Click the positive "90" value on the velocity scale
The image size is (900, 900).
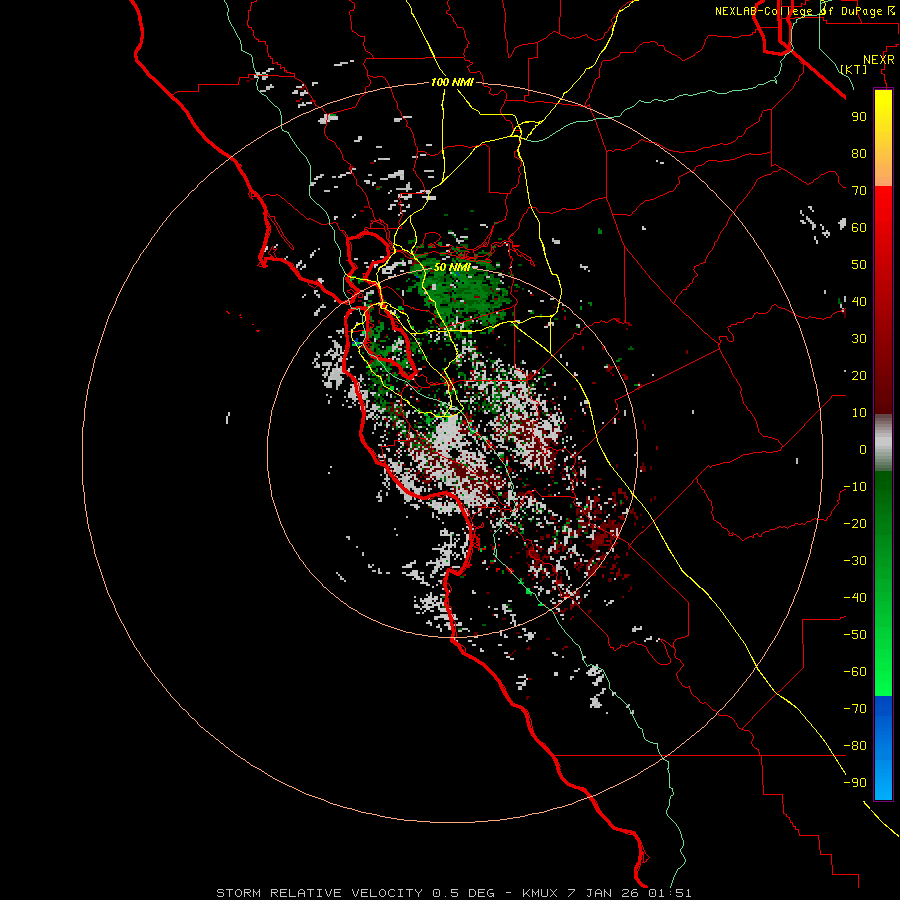coord(859,117)
